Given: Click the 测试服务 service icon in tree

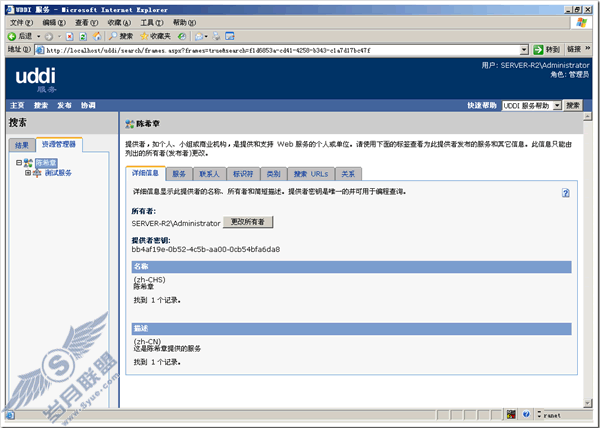Looking at the screenshot, I should (37, 173).
